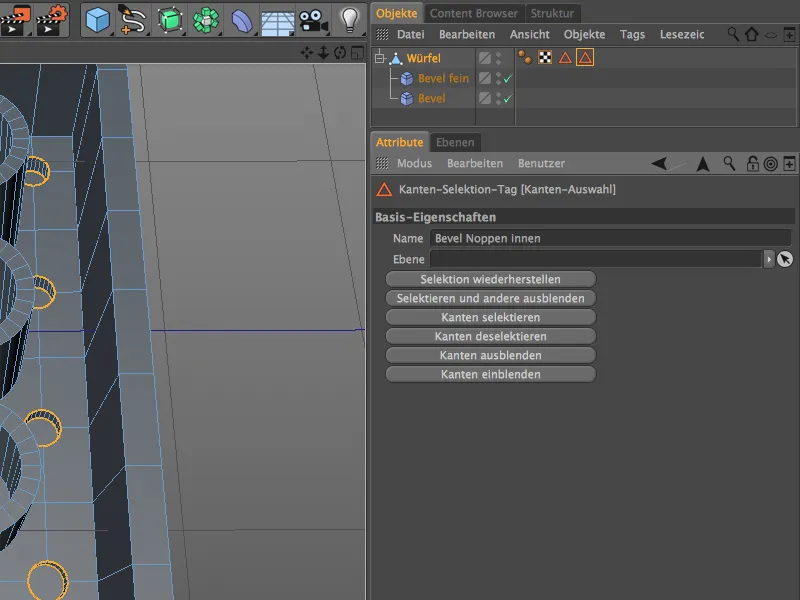The height and width of the screenshot is (600, 800).
Task: Open new Attribute Manager plus icon
Action: [789, 163]
